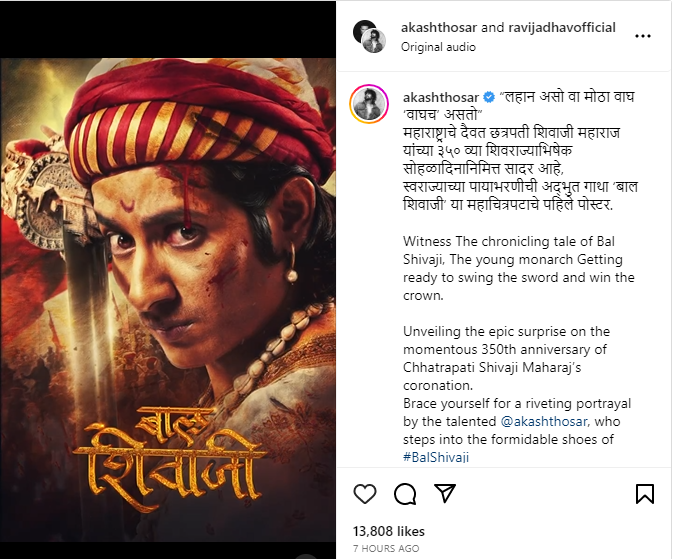Click the Devanagari title on poster
Viewport: 674px width, 559px height.
[170, 458]
